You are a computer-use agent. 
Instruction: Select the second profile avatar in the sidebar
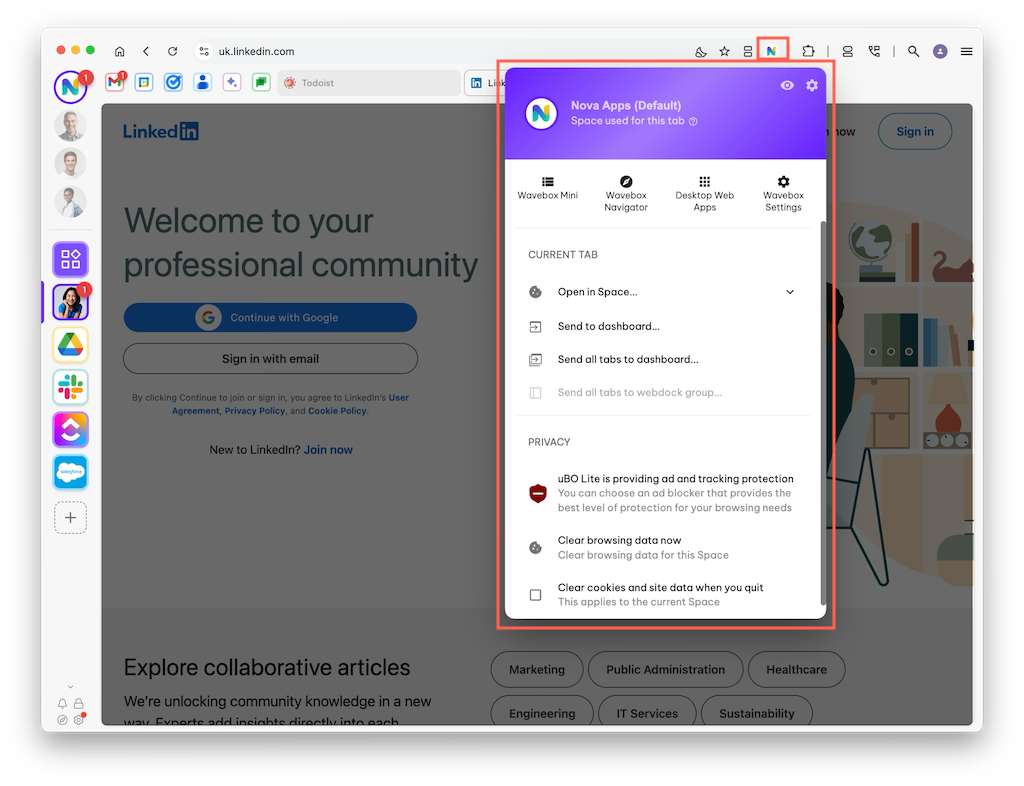(x=71, y=163)
